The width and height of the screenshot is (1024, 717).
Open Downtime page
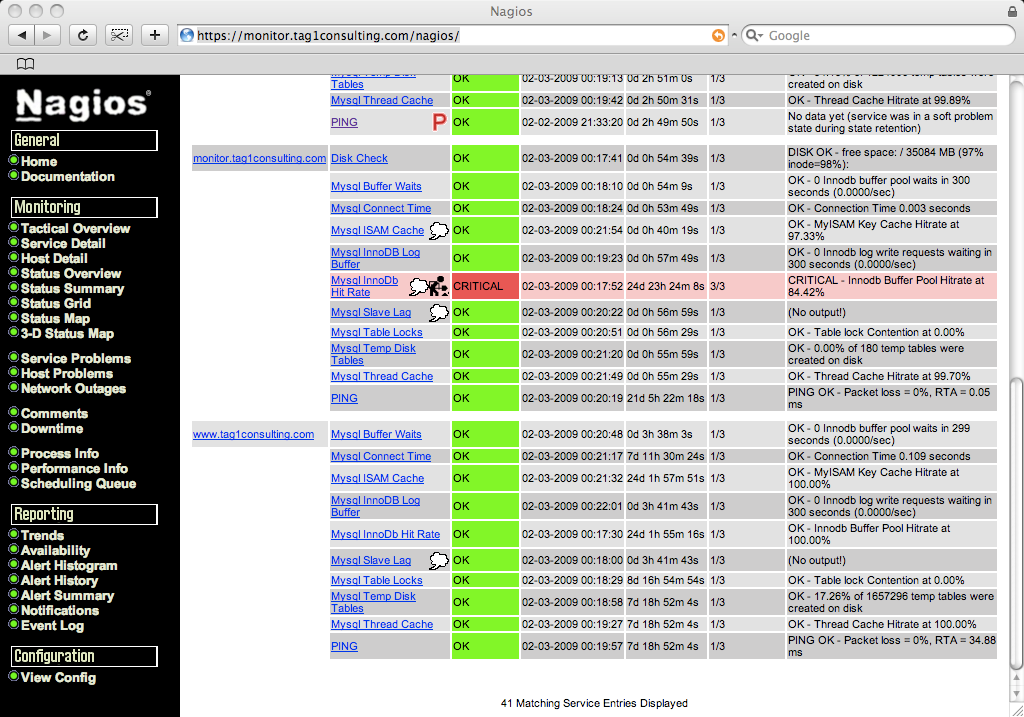click(x=52, y=428)
